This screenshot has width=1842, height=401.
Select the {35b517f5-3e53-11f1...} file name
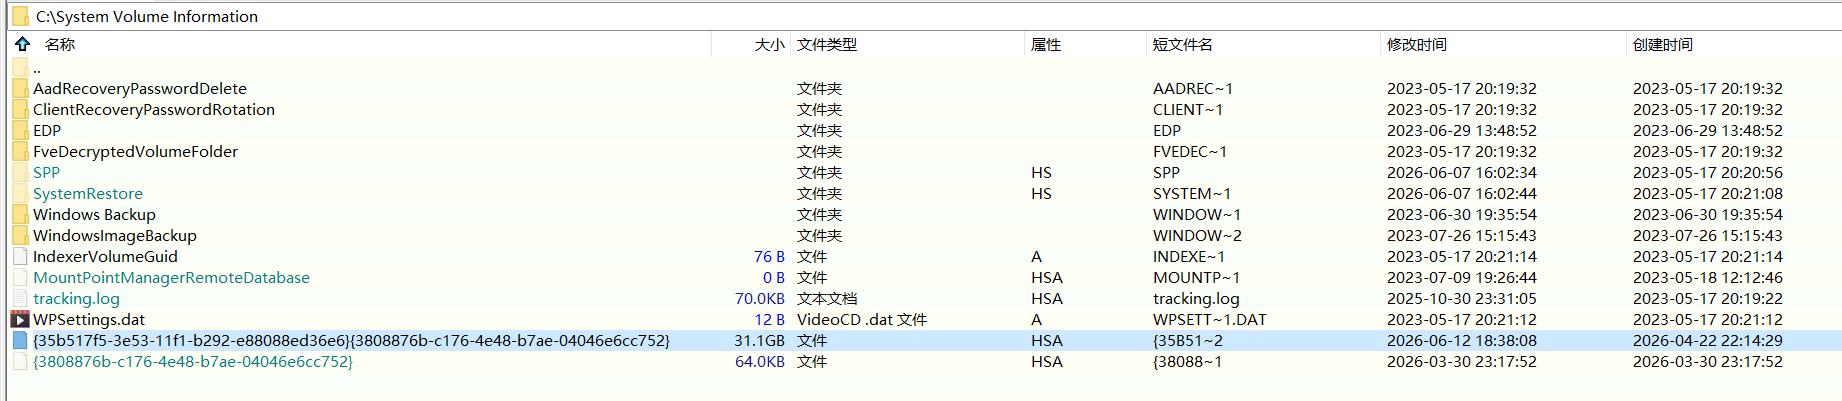tap(352, 340)
